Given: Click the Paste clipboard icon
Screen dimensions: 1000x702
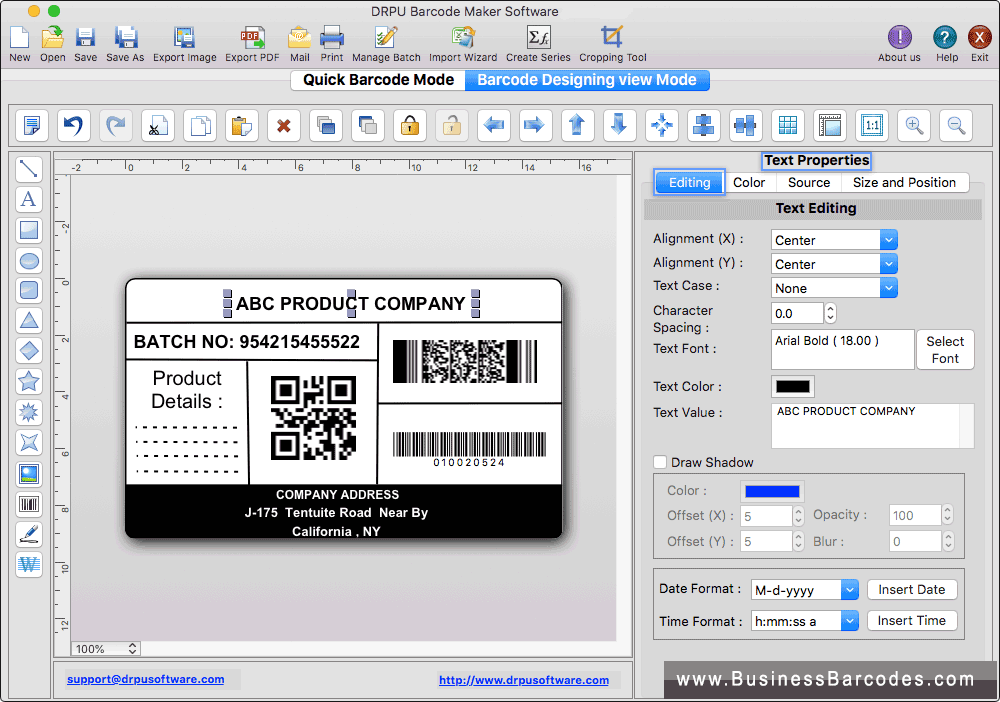Looking at the screenshot, I should 242,125.
